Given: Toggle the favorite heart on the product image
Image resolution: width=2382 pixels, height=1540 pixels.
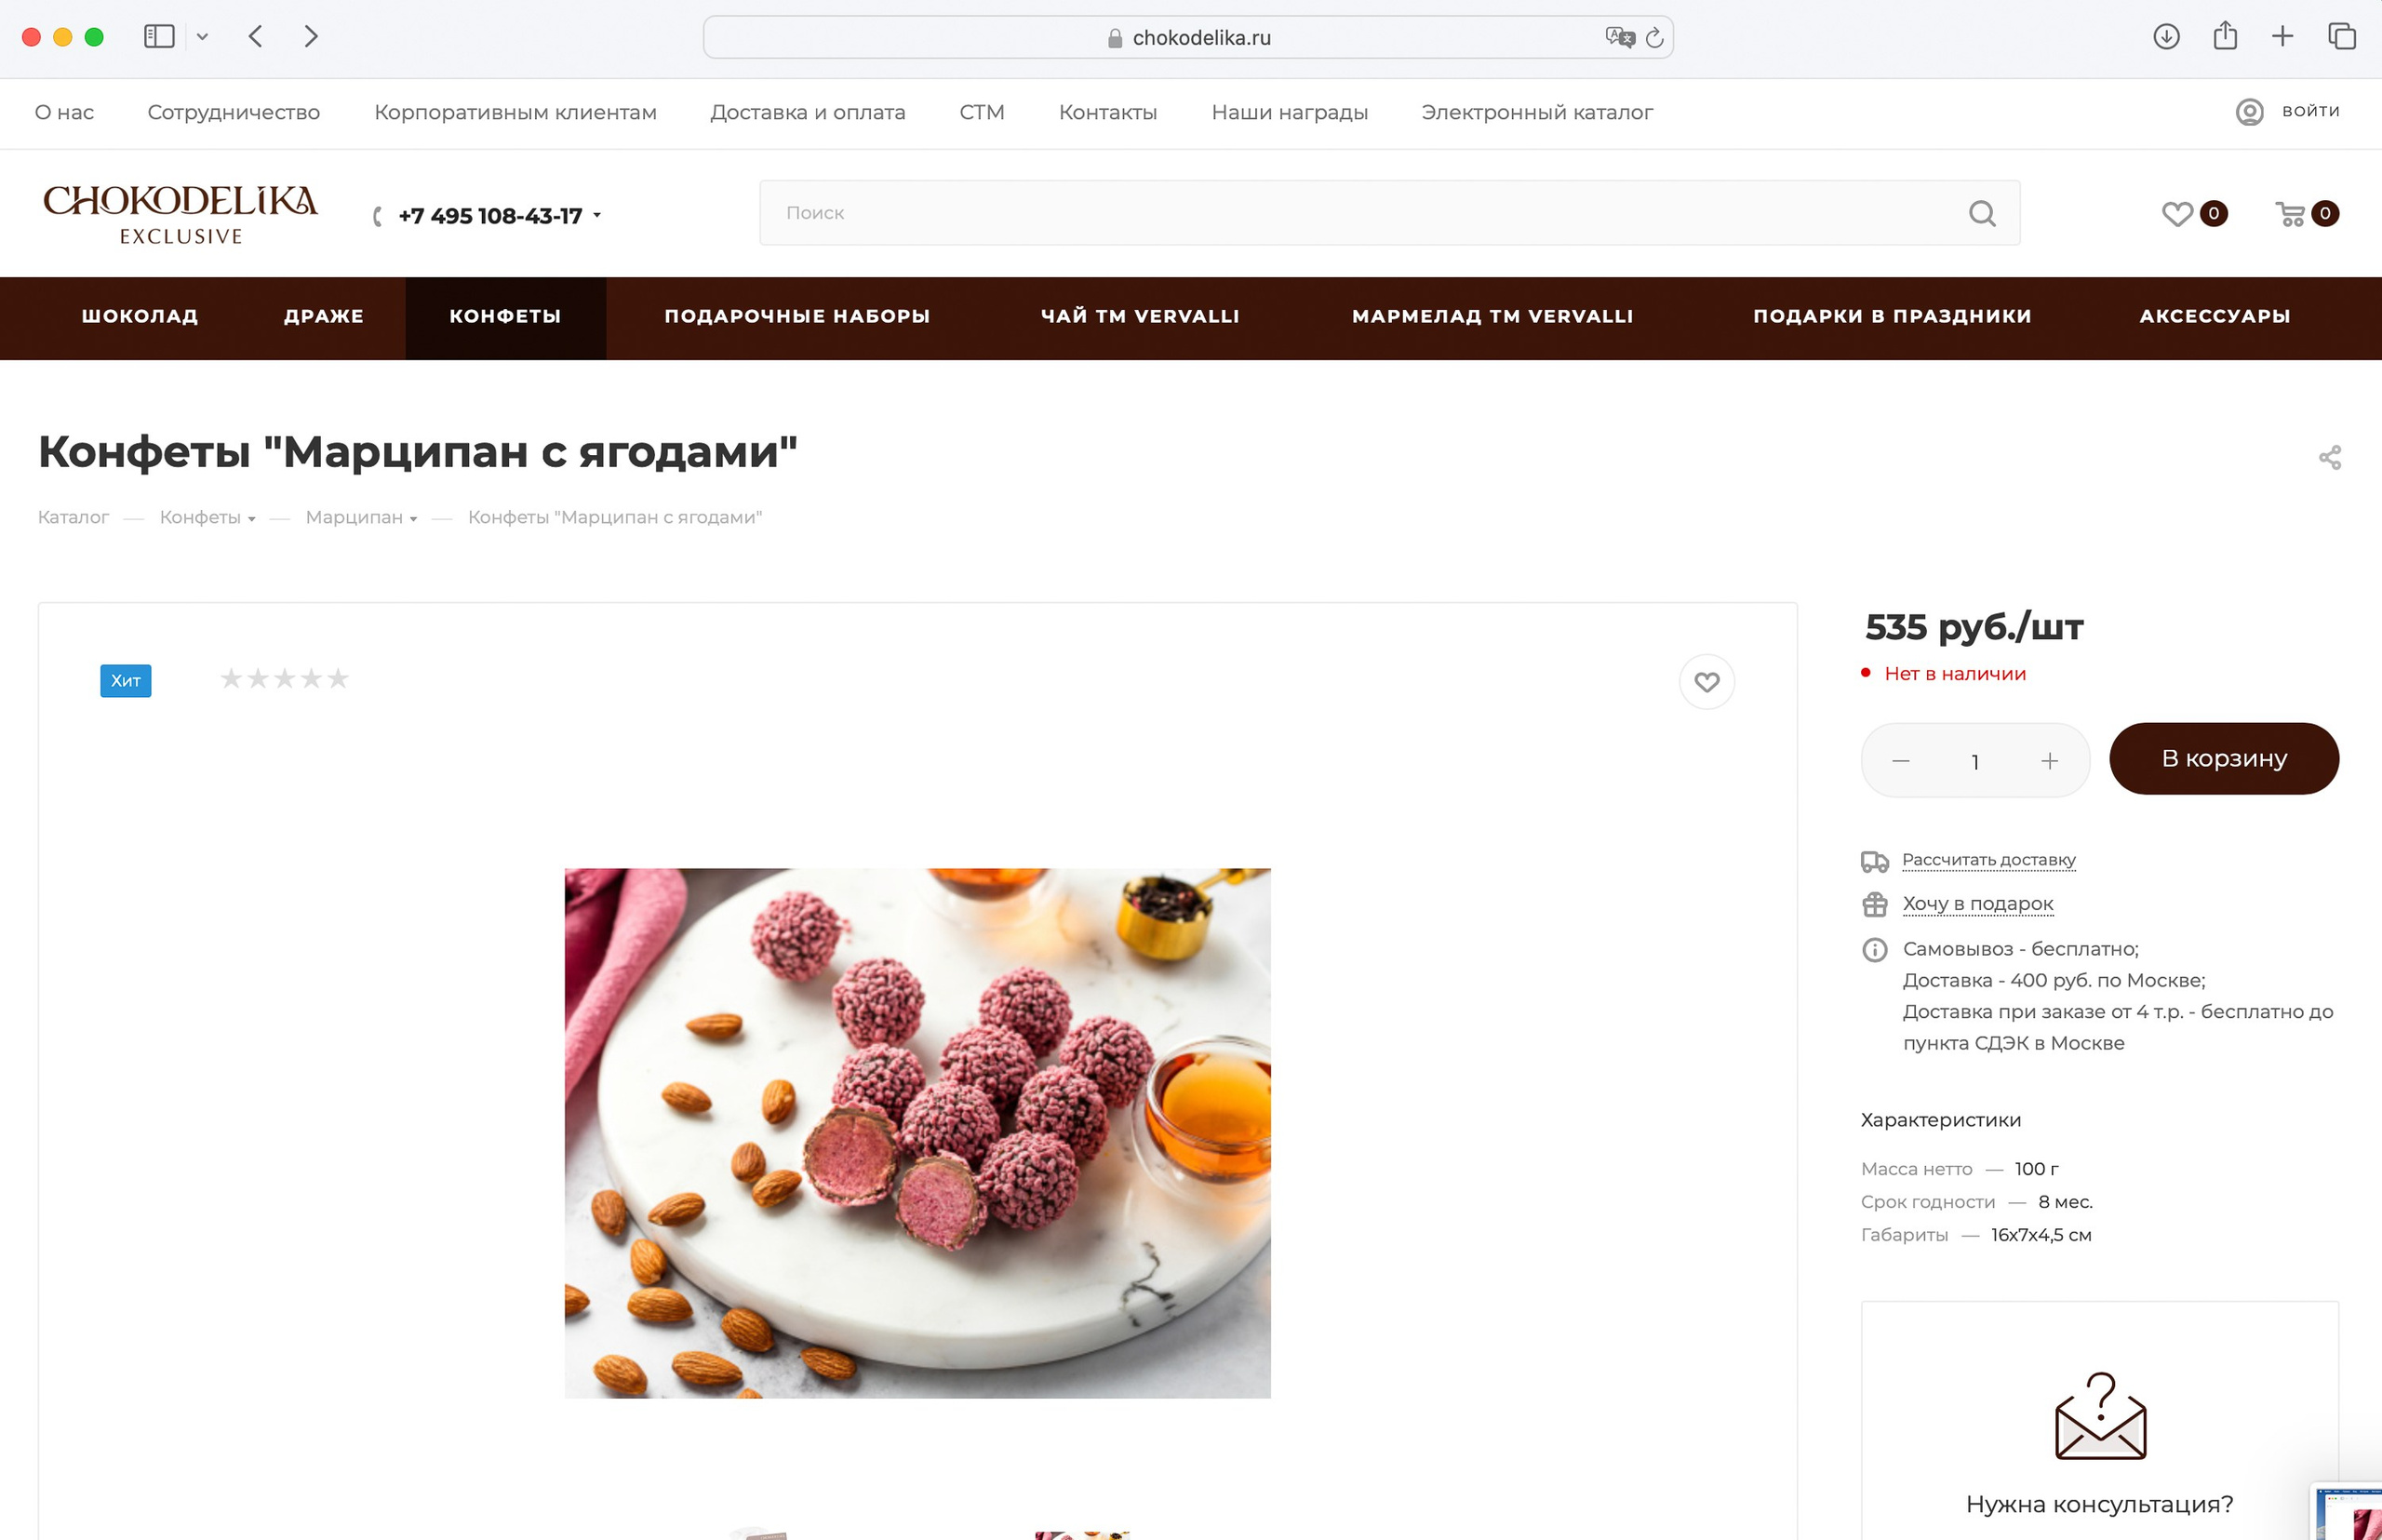Looking at the screenshot, I should click(1706, 682).
